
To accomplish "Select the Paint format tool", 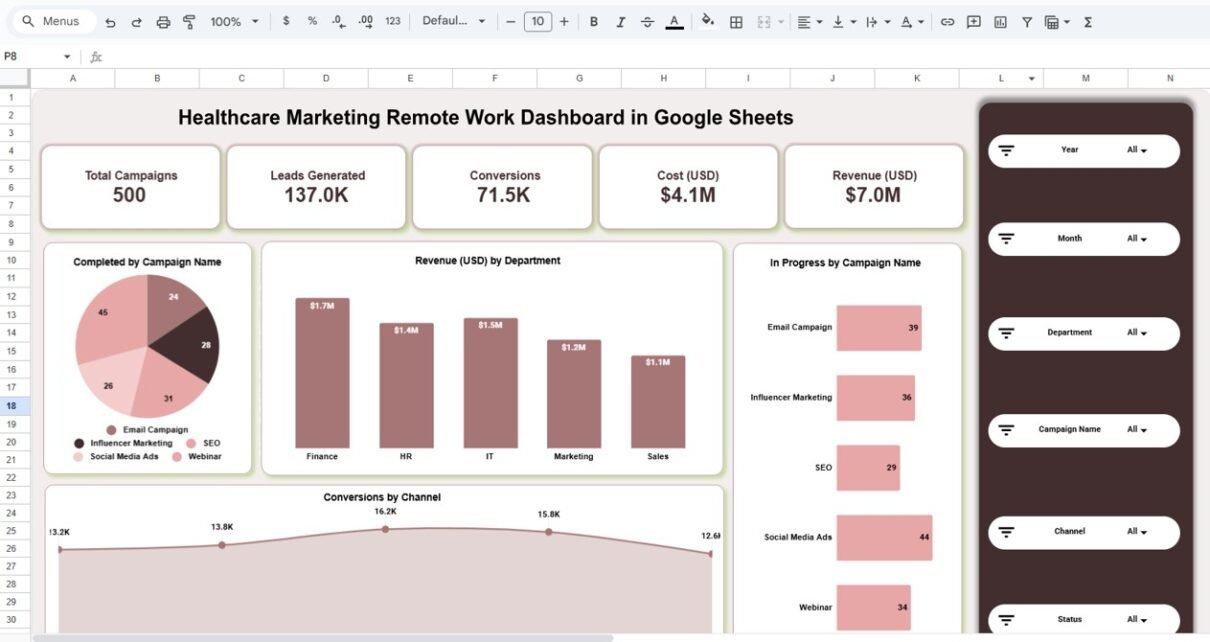I will pos(189,22).
